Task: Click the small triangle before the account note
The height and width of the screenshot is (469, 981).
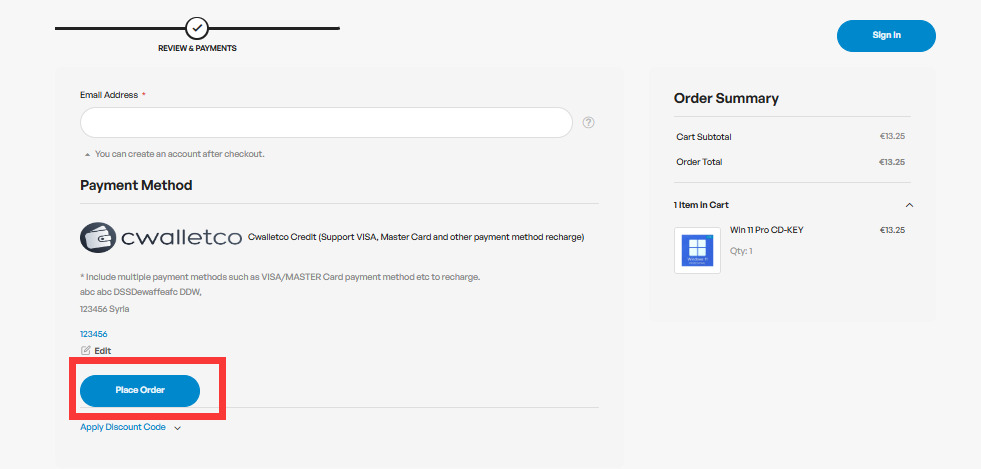Action: [x=87, y=155]
